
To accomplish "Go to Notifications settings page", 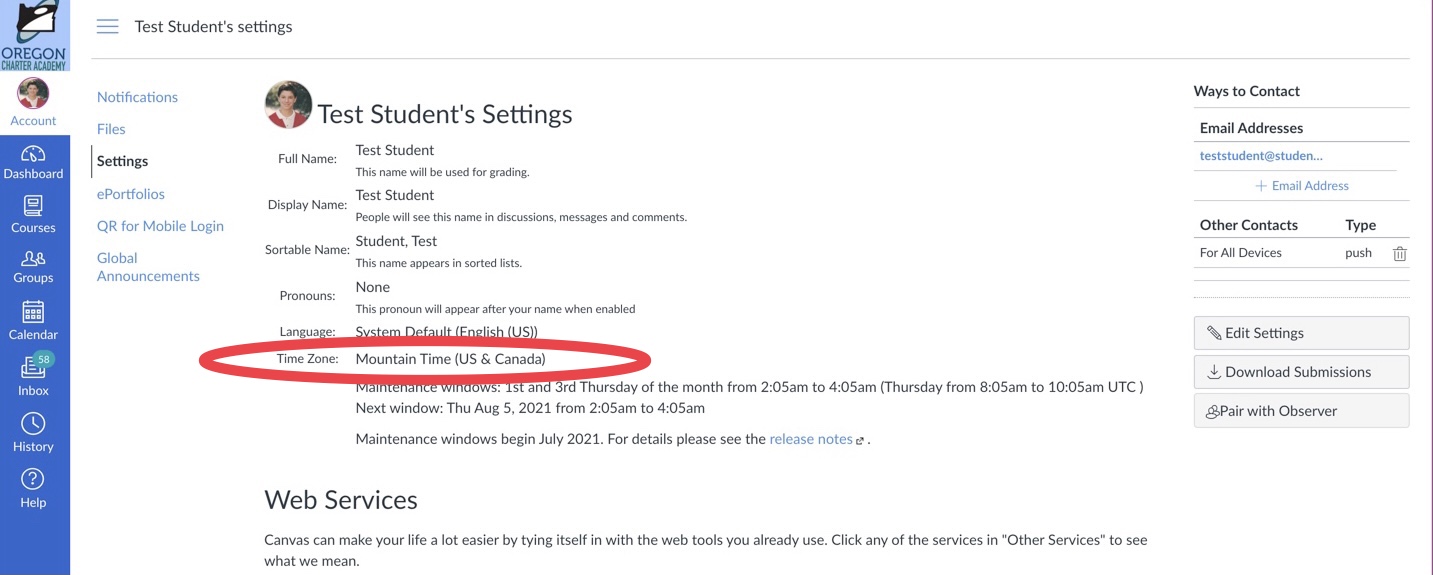I will pos(137,97).
